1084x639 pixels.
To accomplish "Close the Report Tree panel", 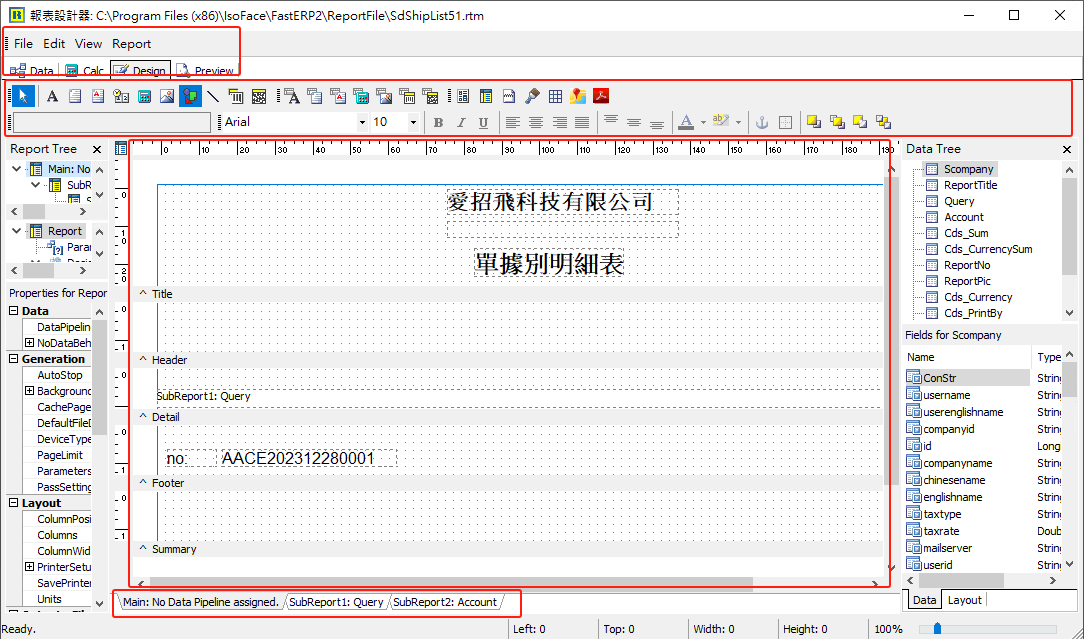I will [97, 149].
